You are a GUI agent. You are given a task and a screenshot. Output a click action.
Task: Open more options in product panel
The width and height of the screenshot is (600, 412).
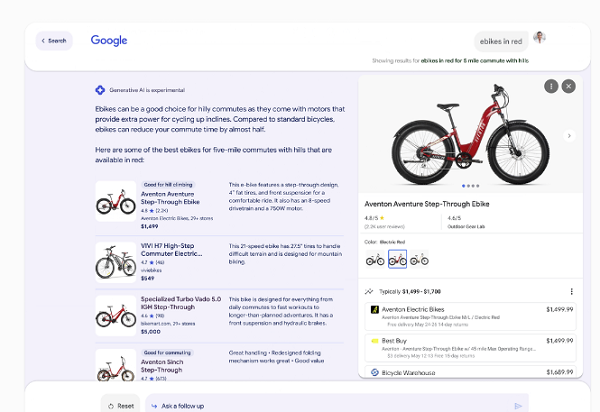(551, 87)
